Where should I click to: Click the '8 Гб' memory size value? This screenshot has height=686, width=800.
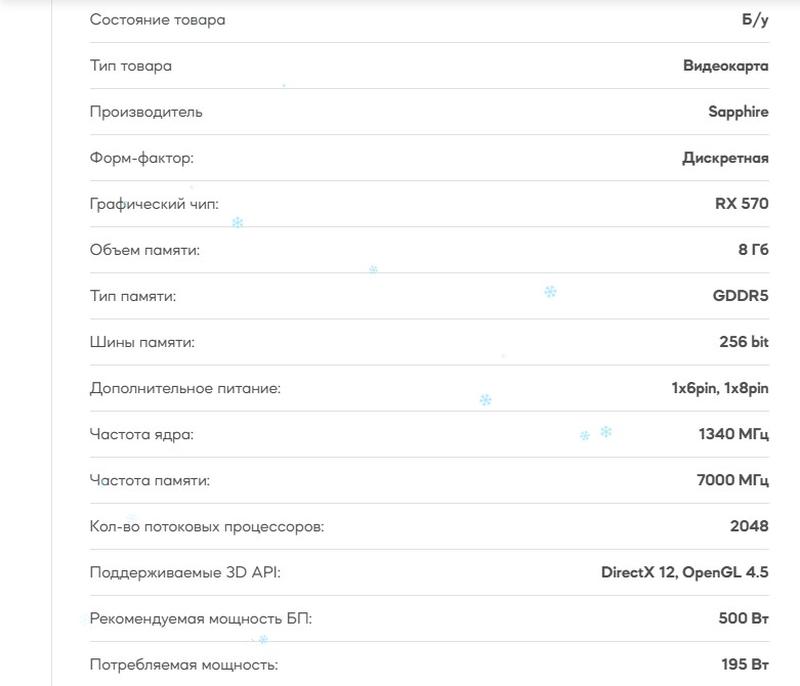click(753, 250)
